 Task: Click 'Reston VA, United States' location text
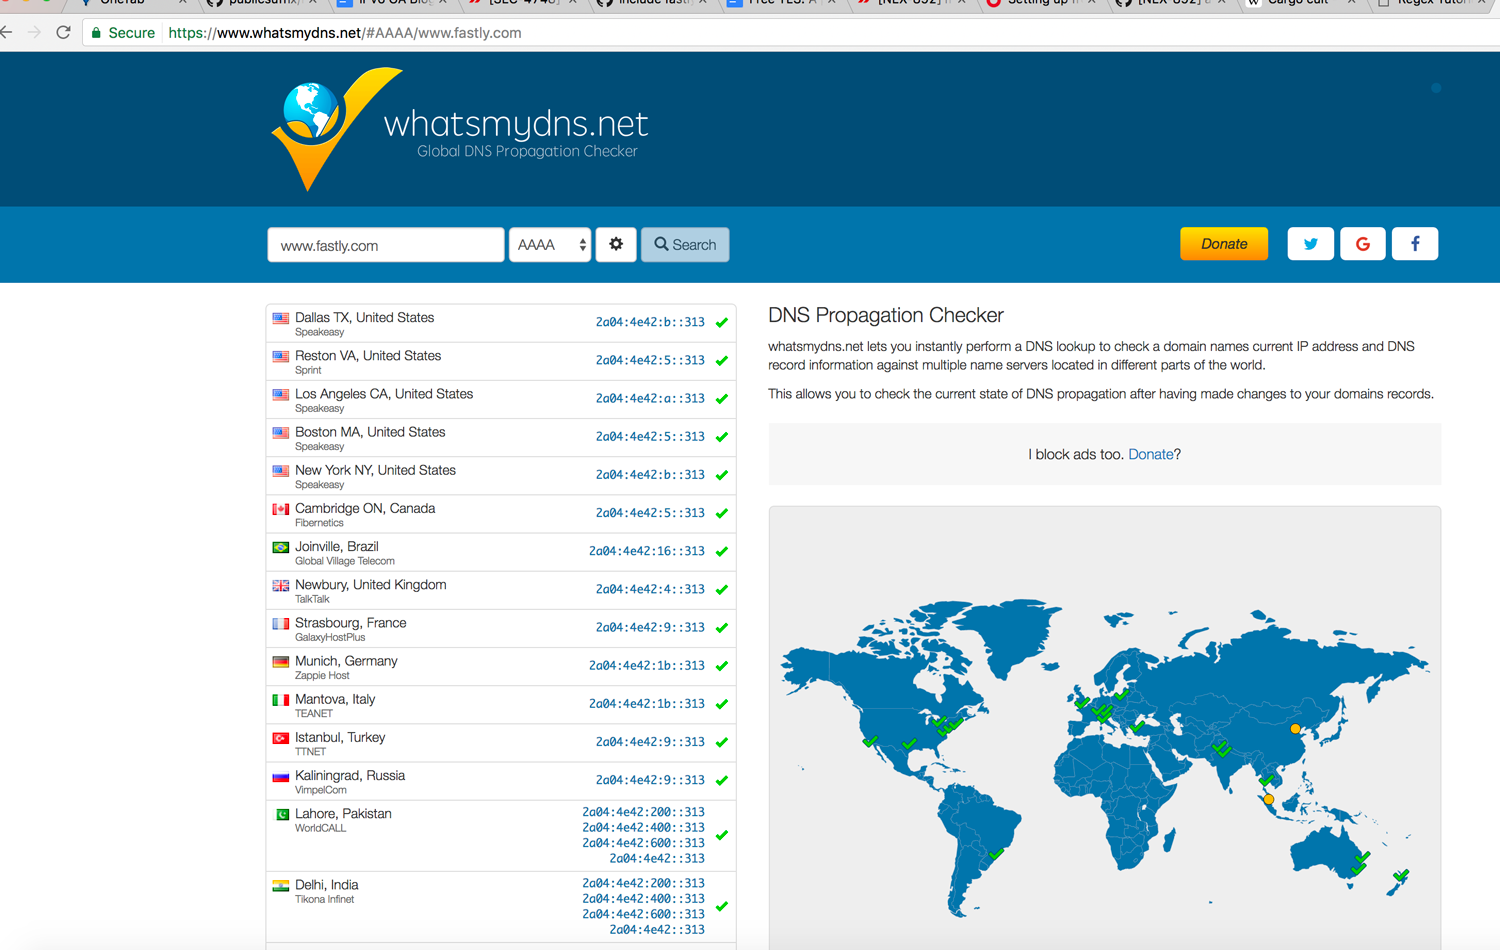[368, 356]
